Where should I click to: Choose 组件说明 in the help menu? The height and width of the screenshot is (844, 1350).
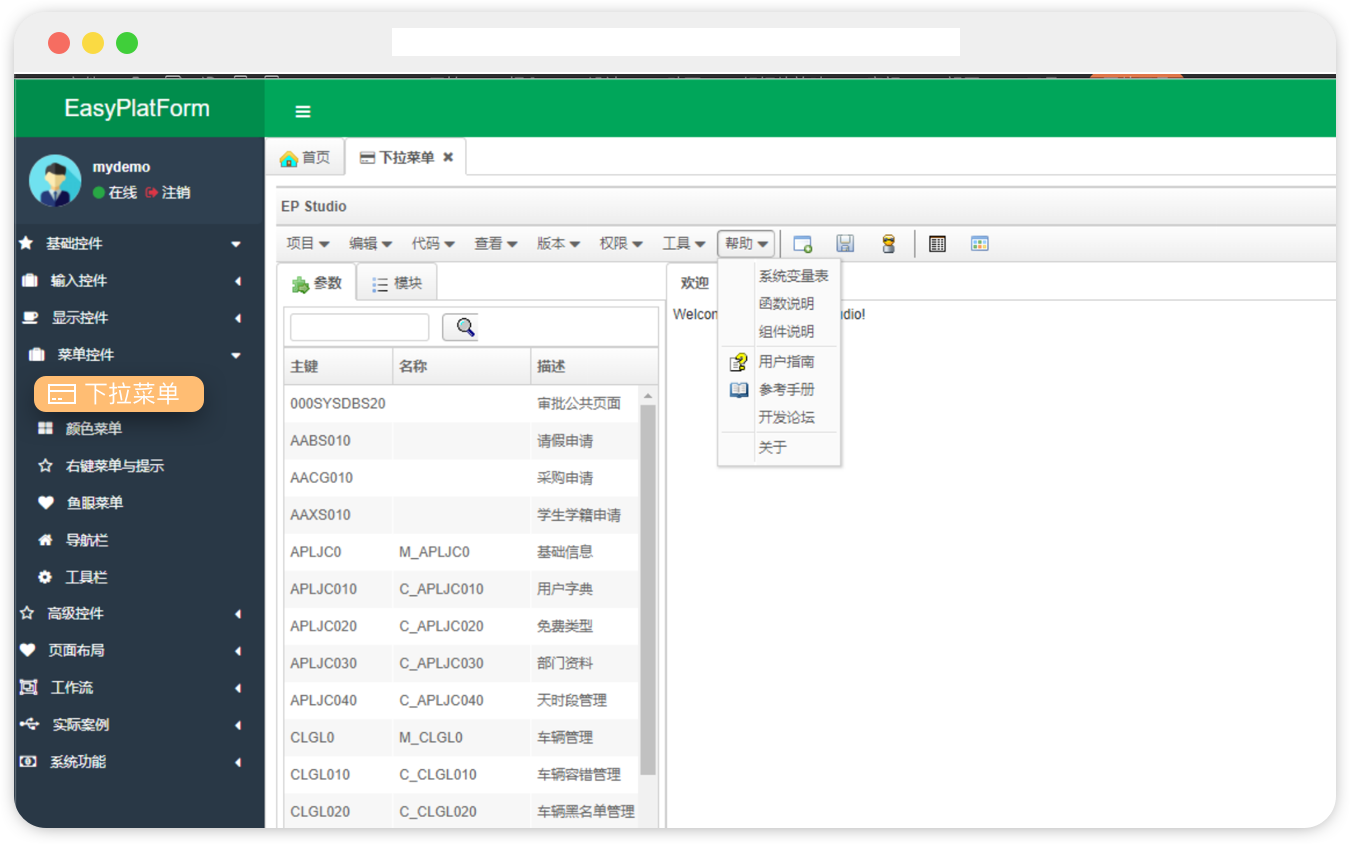coord(779,332)
